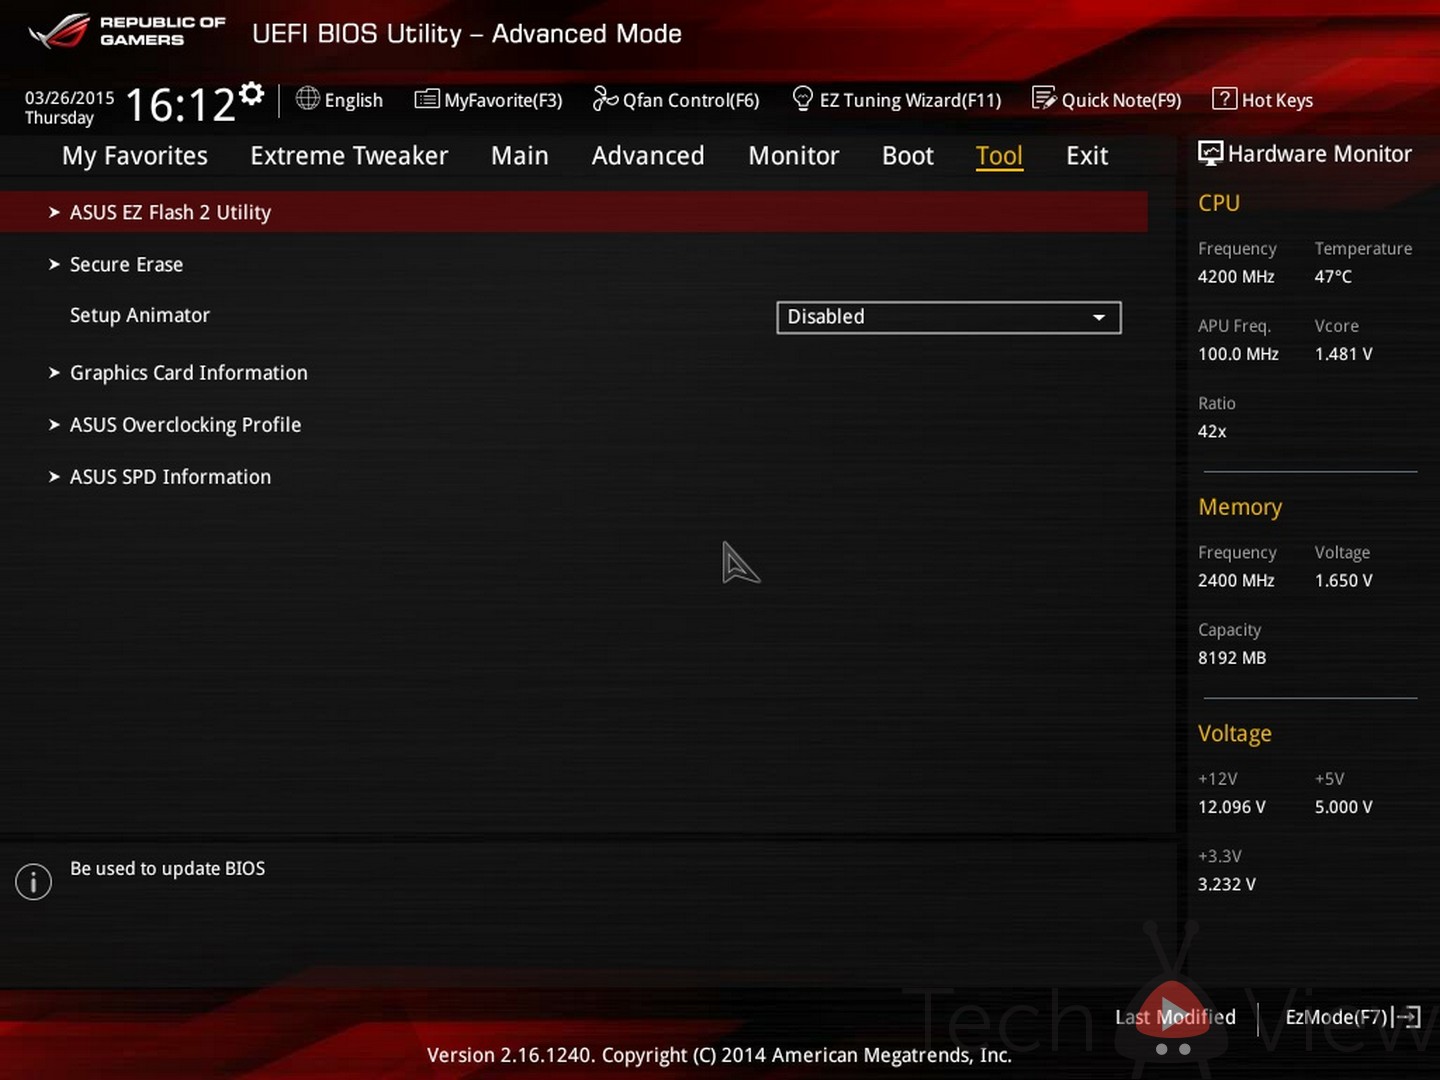This screenshot has height=1080, width=1440.
Task: Click the Capacity 8192 MB value
Action: click(1232, 658)
